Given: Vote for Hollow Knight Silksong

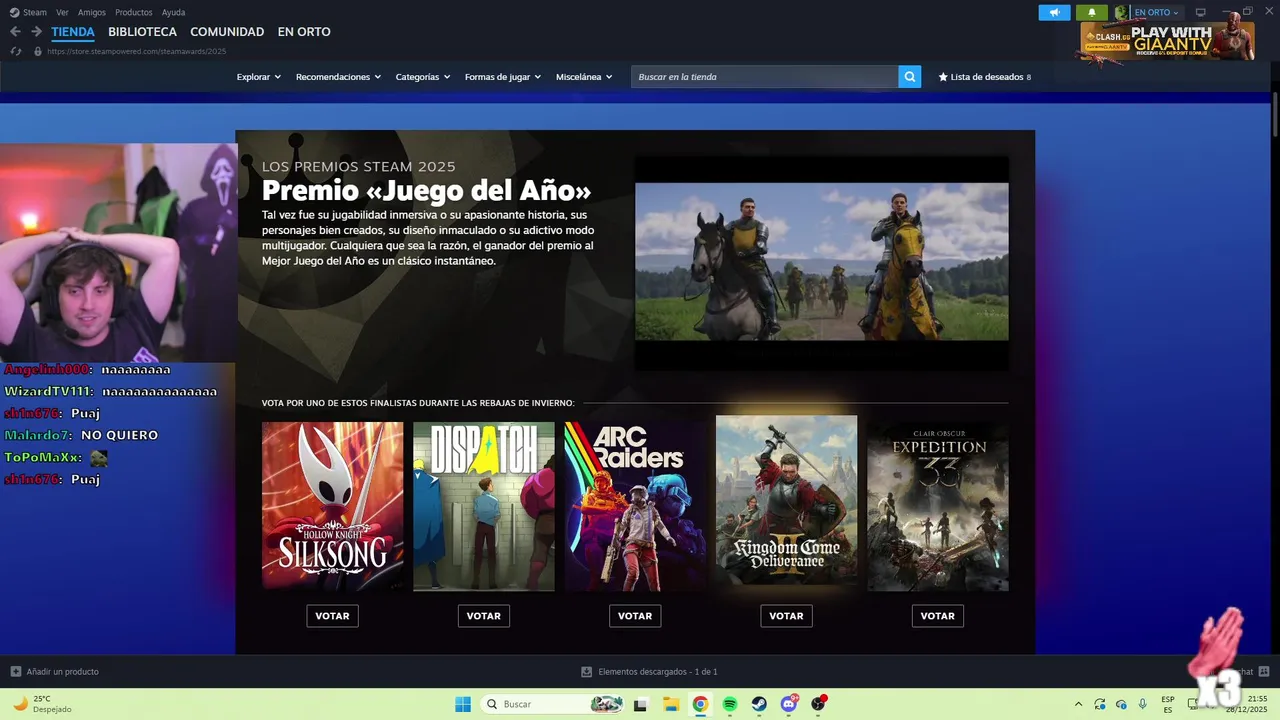Looking at the screenshot, I should (x=332, y=616).
